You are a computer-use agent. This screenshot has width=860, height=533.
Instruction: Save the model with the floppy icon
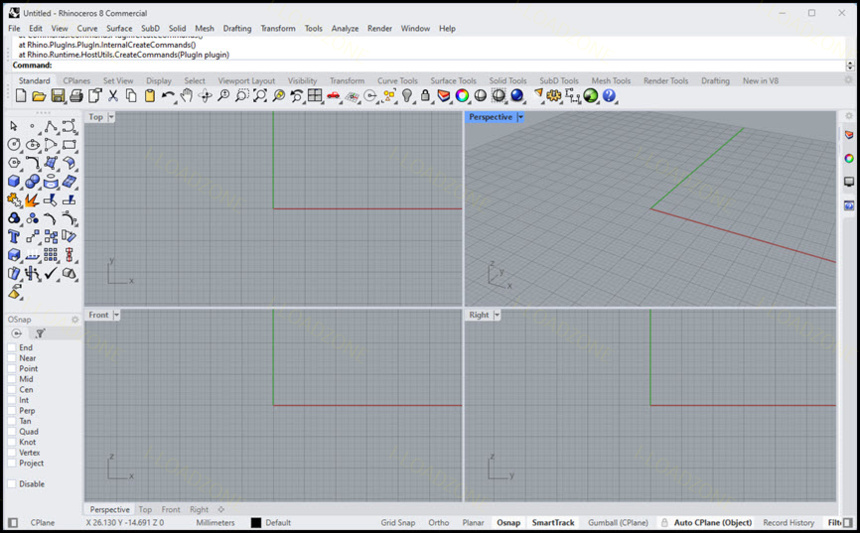(58, 96)
